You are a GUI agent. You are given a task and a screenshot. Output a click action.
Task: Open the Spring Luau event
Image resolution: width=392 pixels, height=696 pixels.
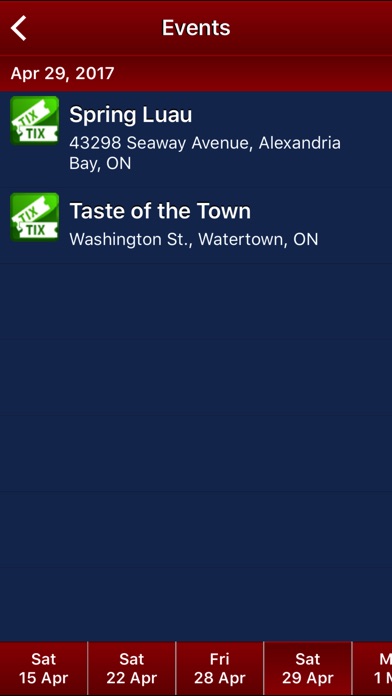pyautogui.click(x=196, y=138)
